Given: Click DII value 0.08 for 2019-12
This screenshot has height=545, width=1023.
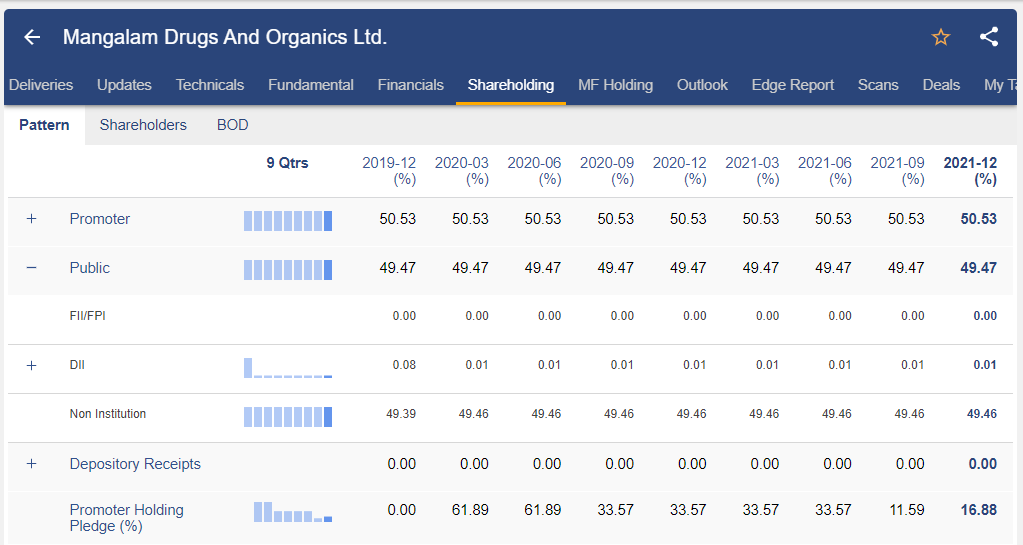Looking at the screenshot, I should pos(404,365).
